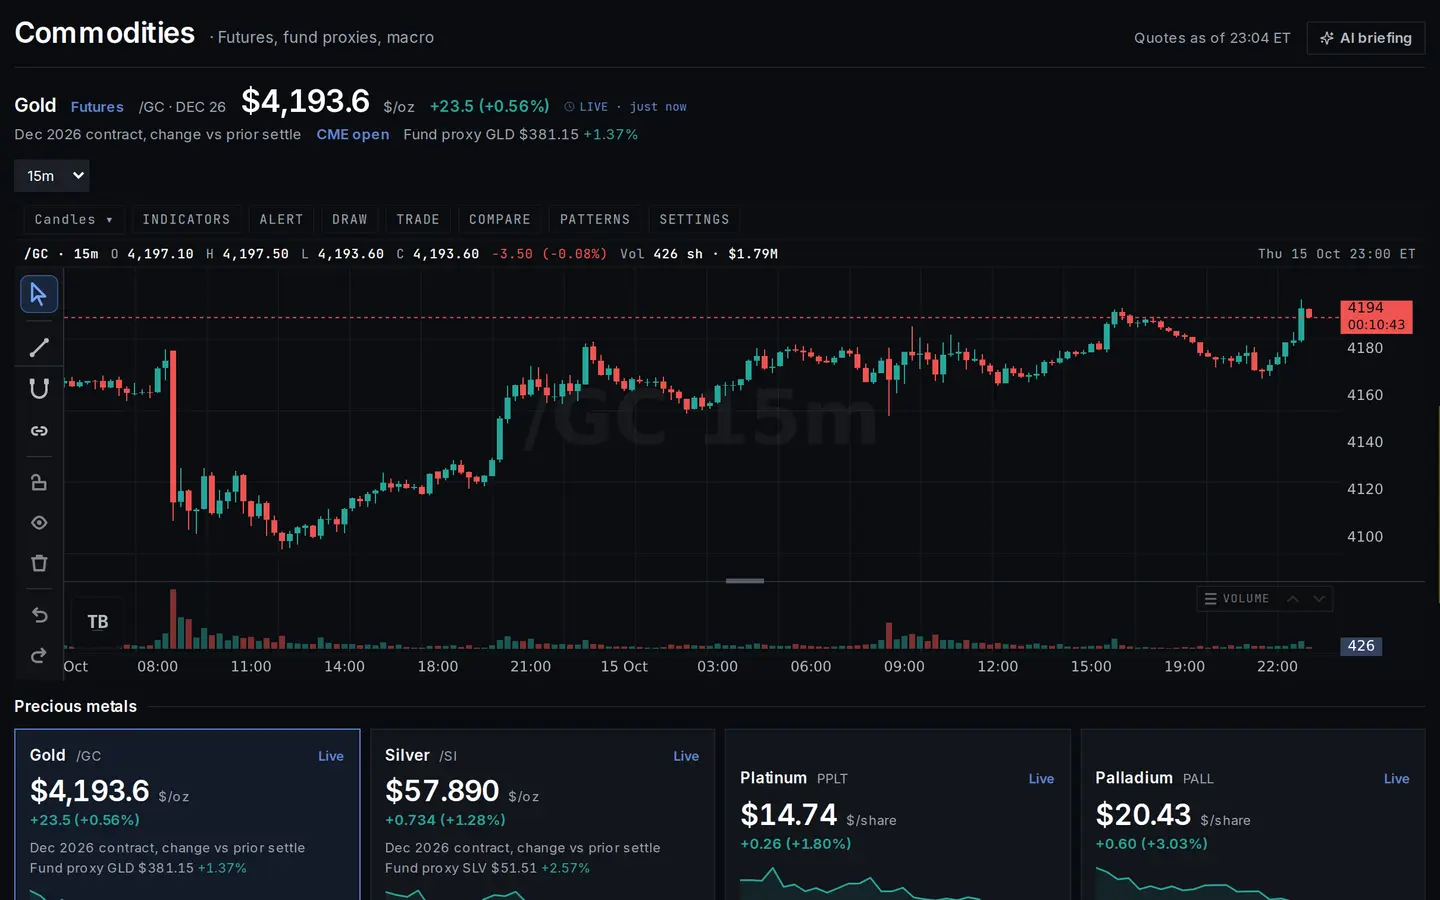Click the clock icon beside LIVE
1440x900 pixels.
click(x=569, y=107)
